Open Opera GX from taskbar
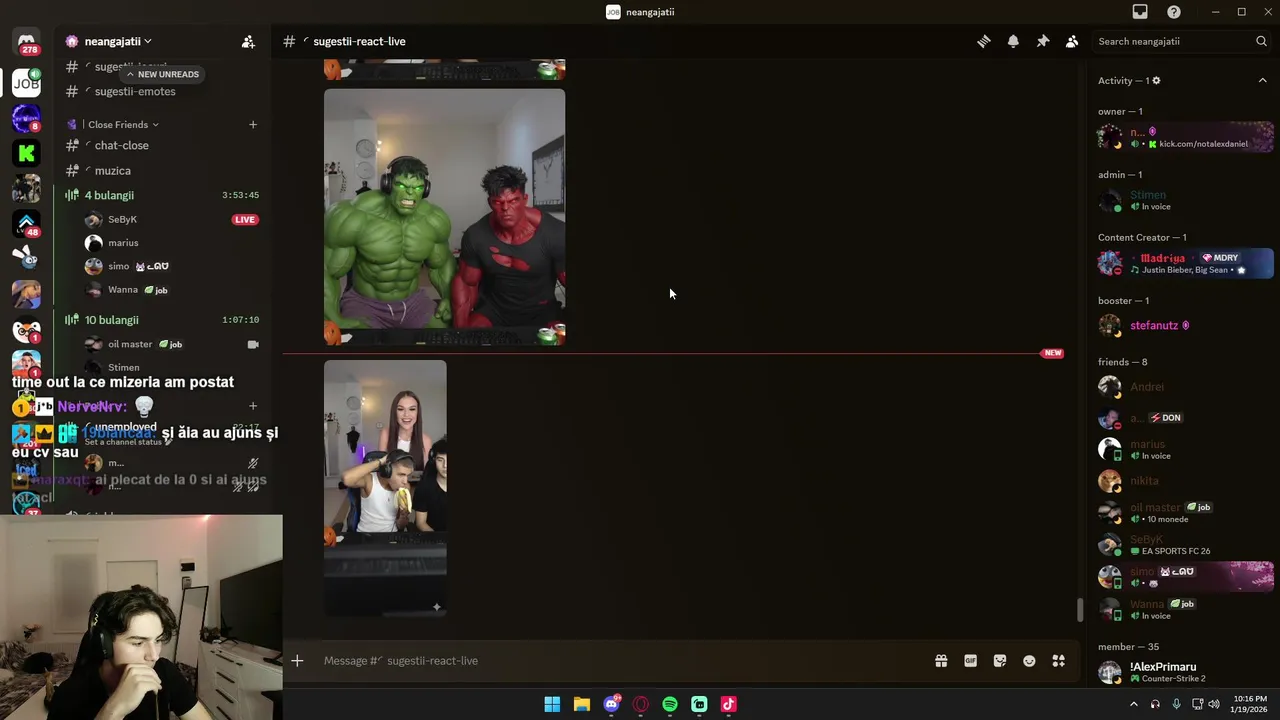Image resolution: width=1280 pixels, height=720 pixels. 641,704
